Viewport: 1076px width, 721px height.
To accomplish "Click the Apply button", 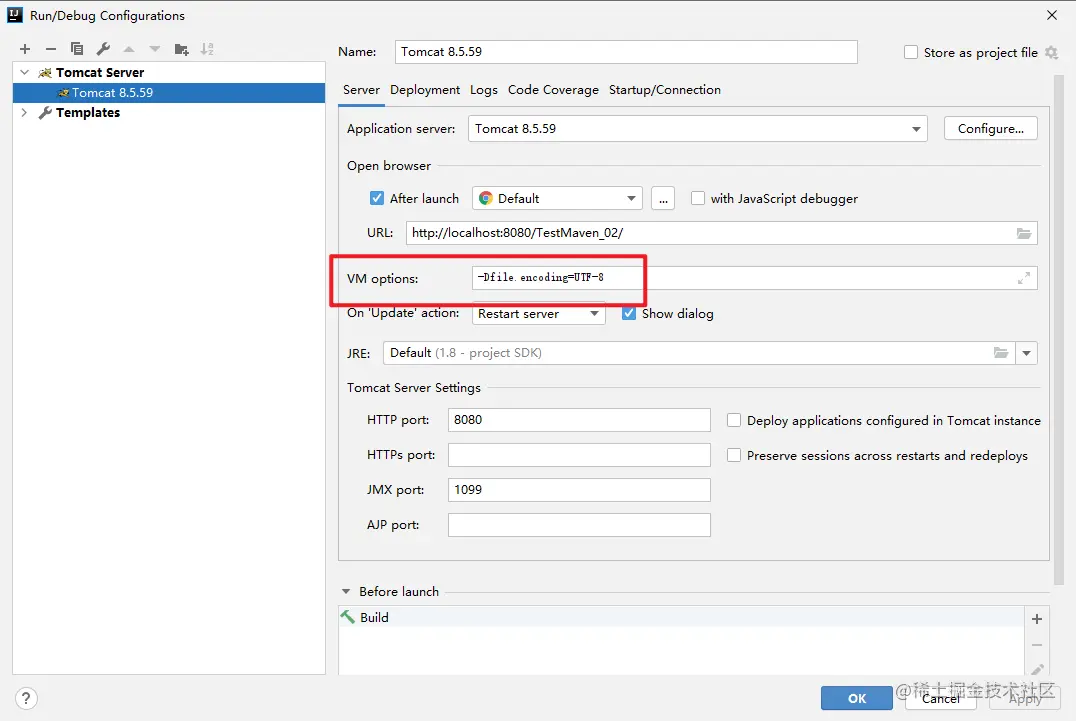I will click(1025, 698).
